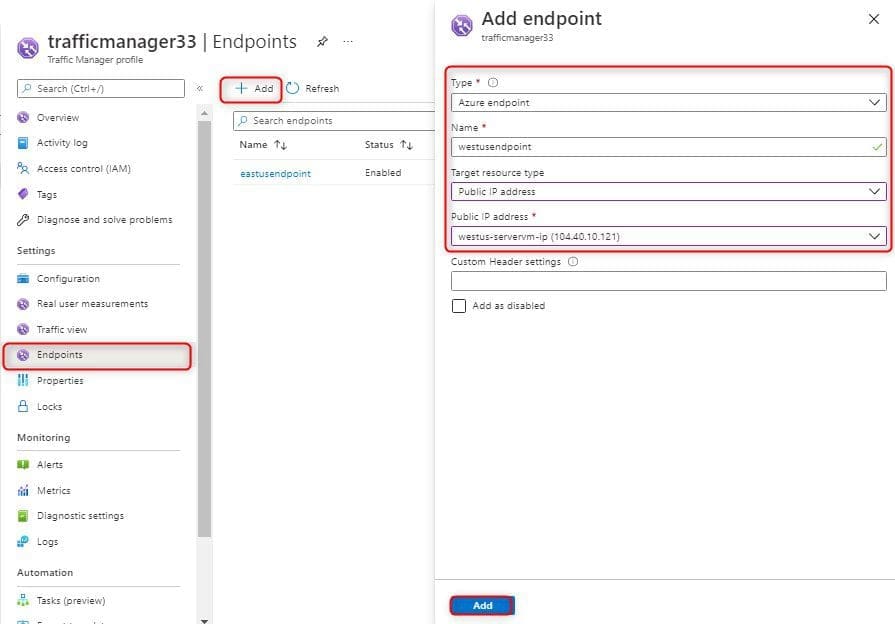This screenshot has width=895, height=624.
Task: Click the Alerts icon under Monitoring
Action: pos(23,465)
